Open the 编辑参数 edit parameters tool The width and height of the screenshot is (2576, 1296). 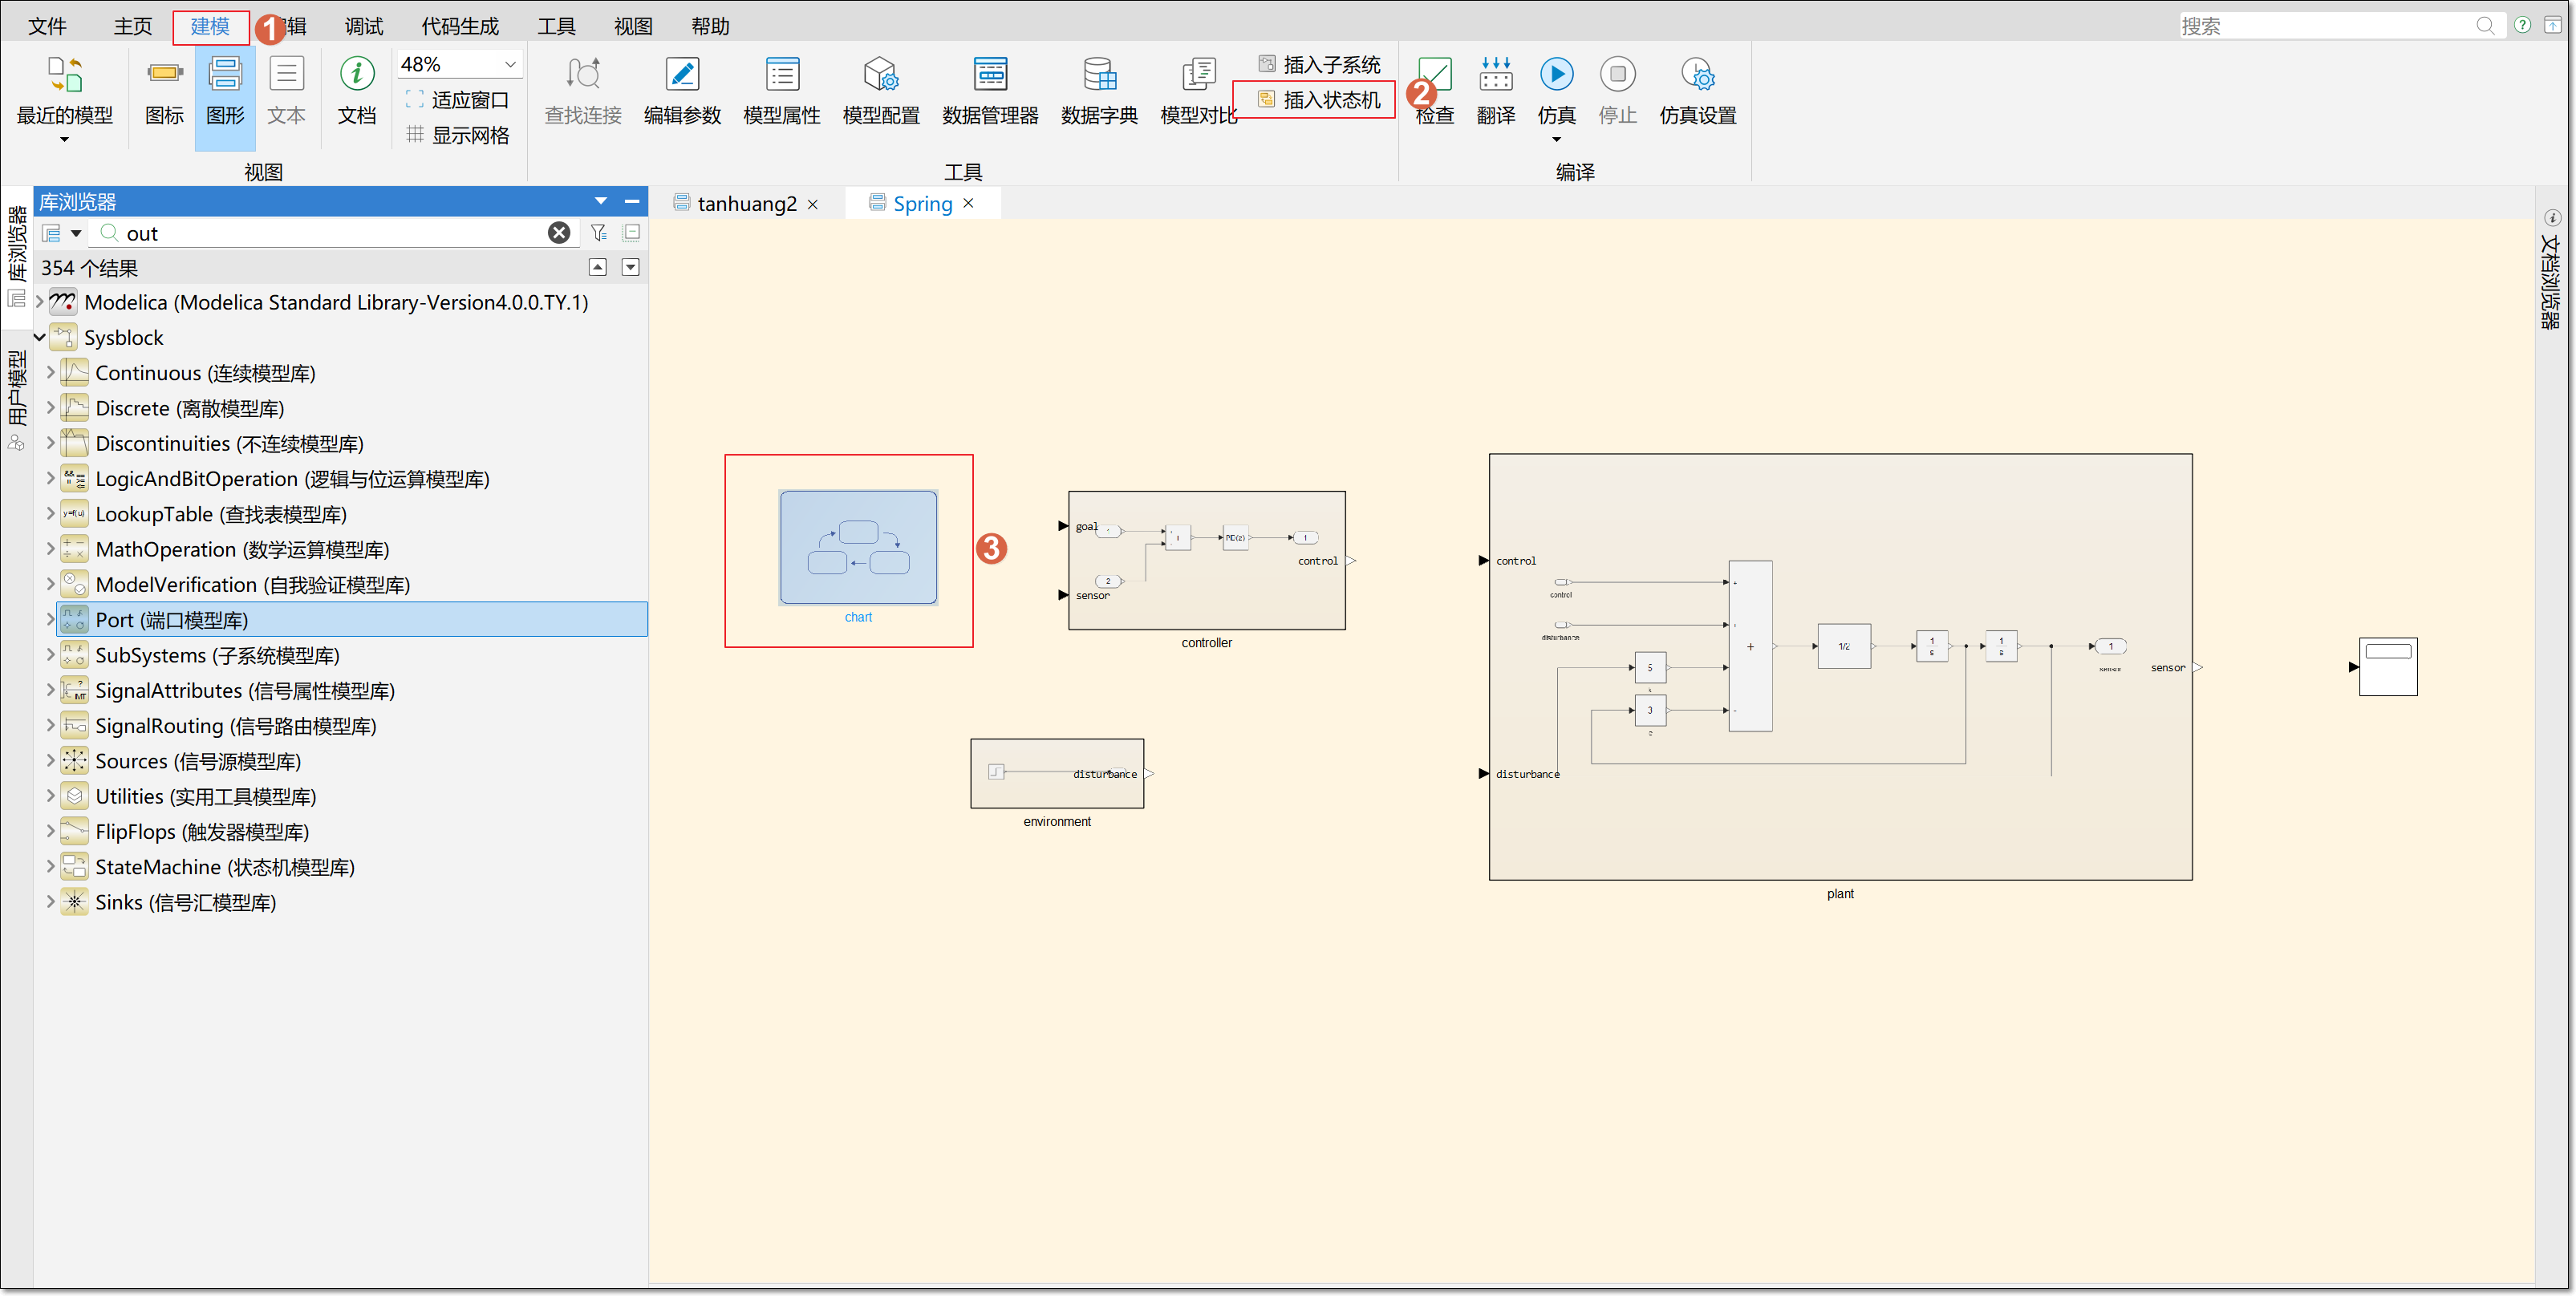[x=682, y=90]
